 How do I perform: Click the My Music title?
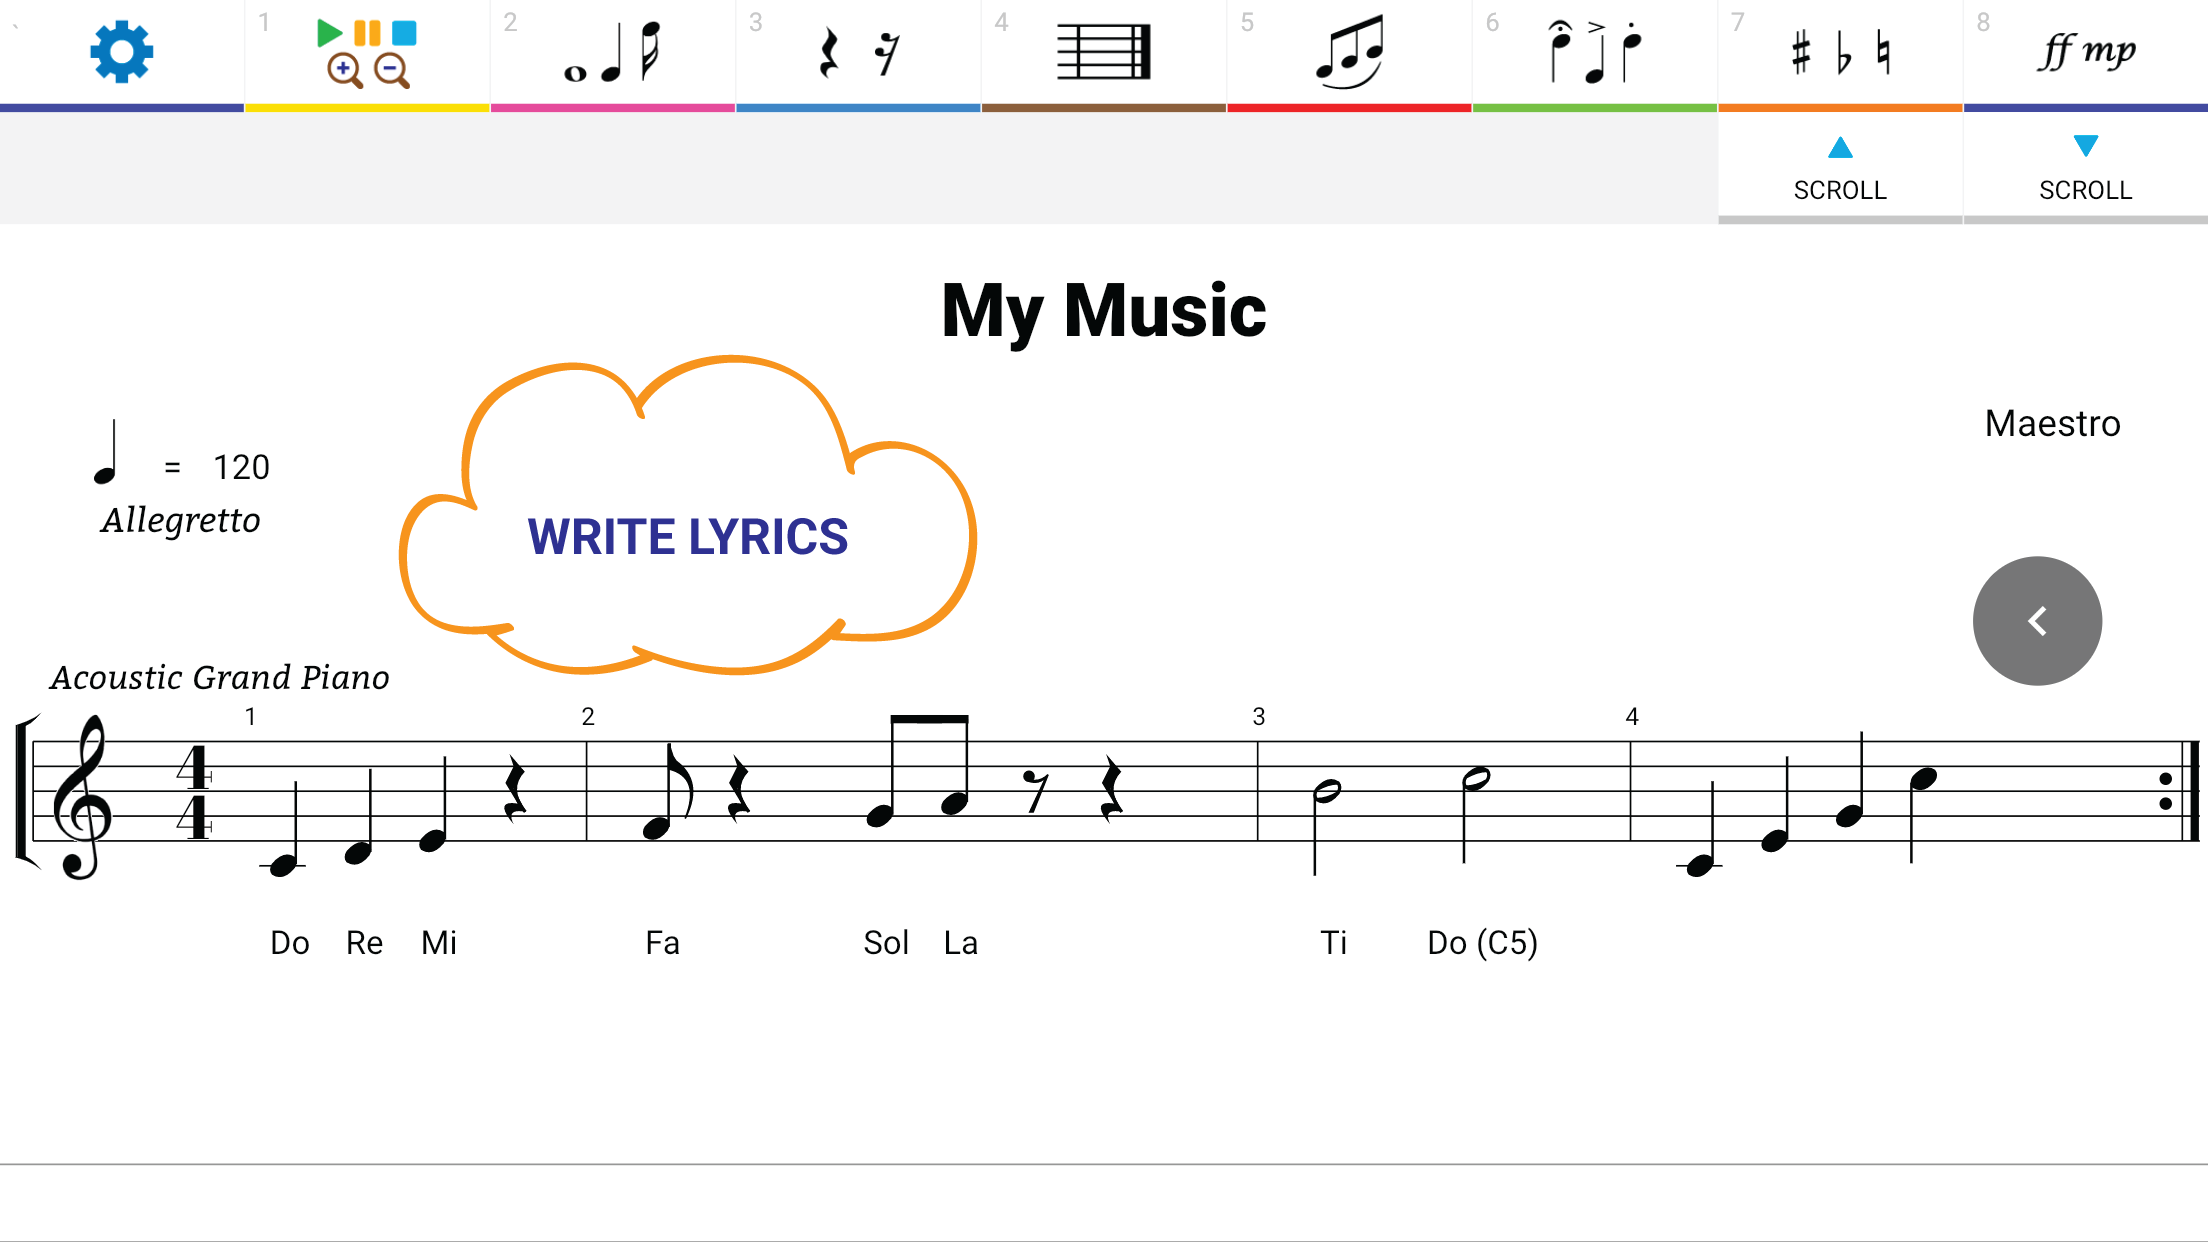(x=1103, y=311)
